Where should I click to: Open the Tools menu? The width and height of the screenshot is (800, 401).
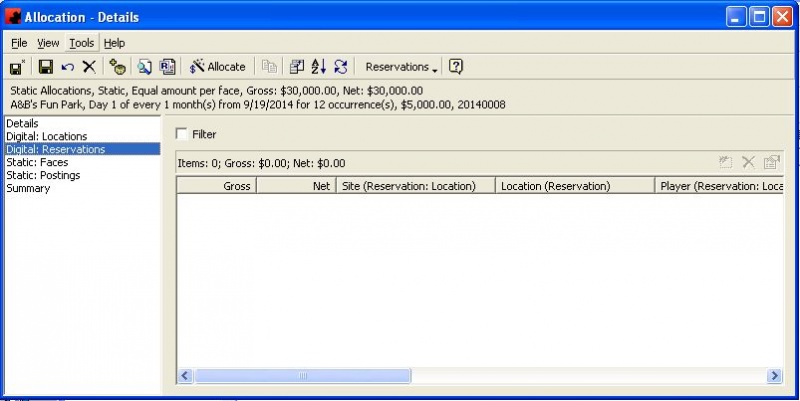point(81,43)
